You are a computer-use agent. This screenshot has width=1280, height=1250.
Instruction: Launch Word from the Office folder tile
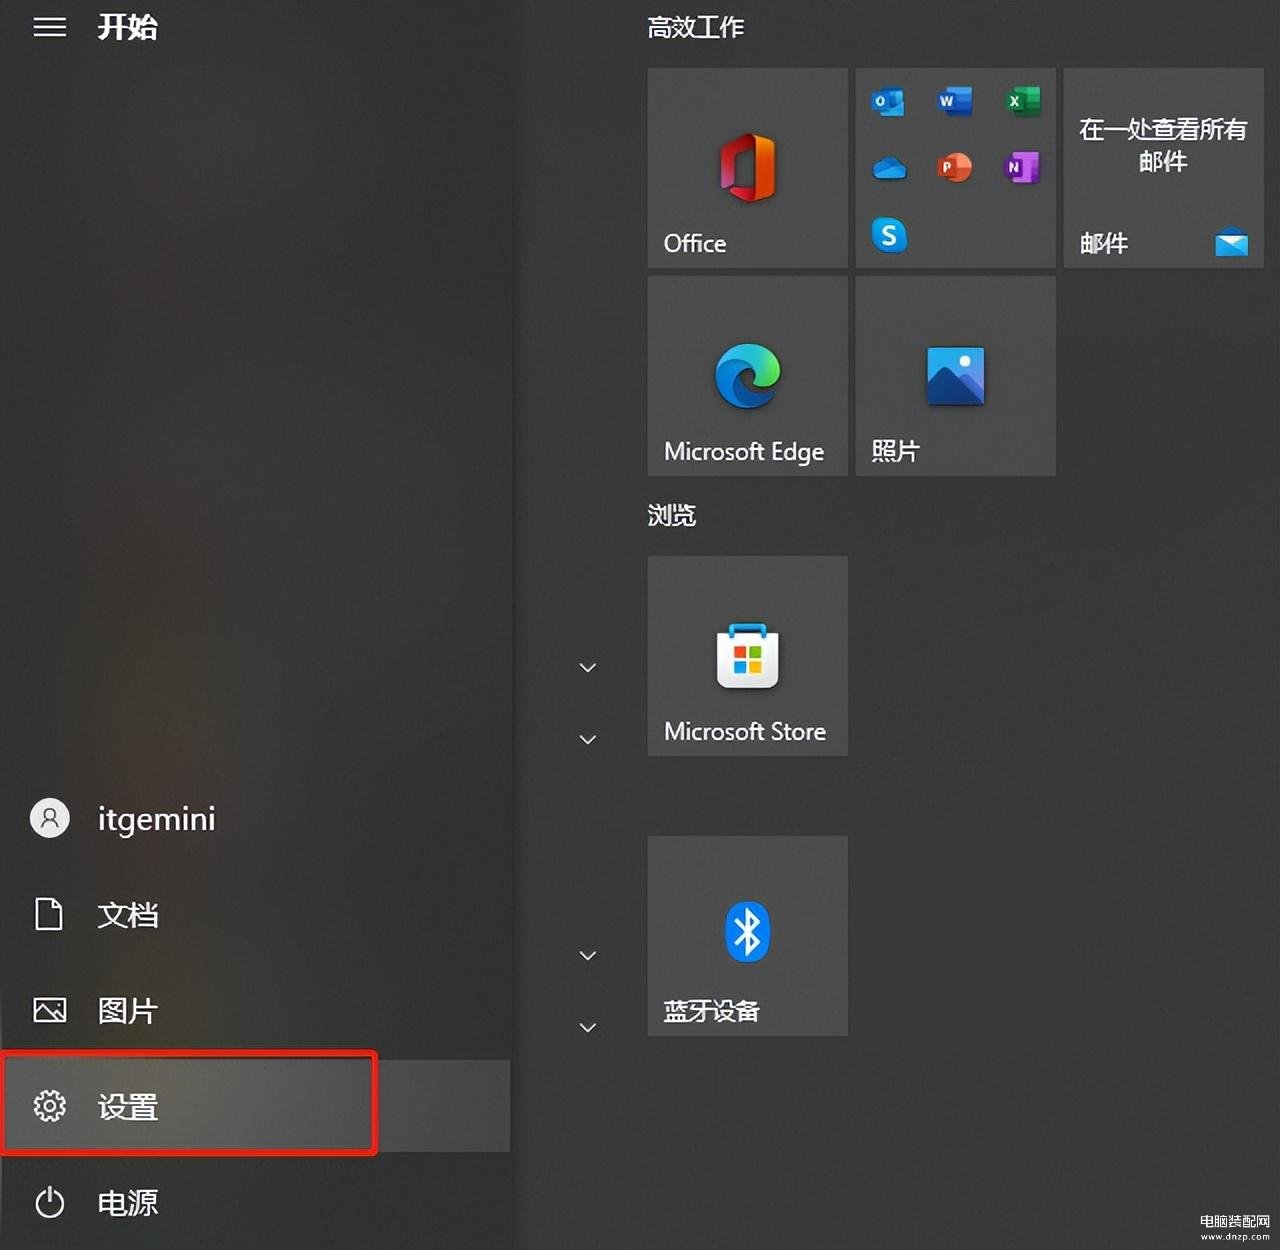[955, 102]
